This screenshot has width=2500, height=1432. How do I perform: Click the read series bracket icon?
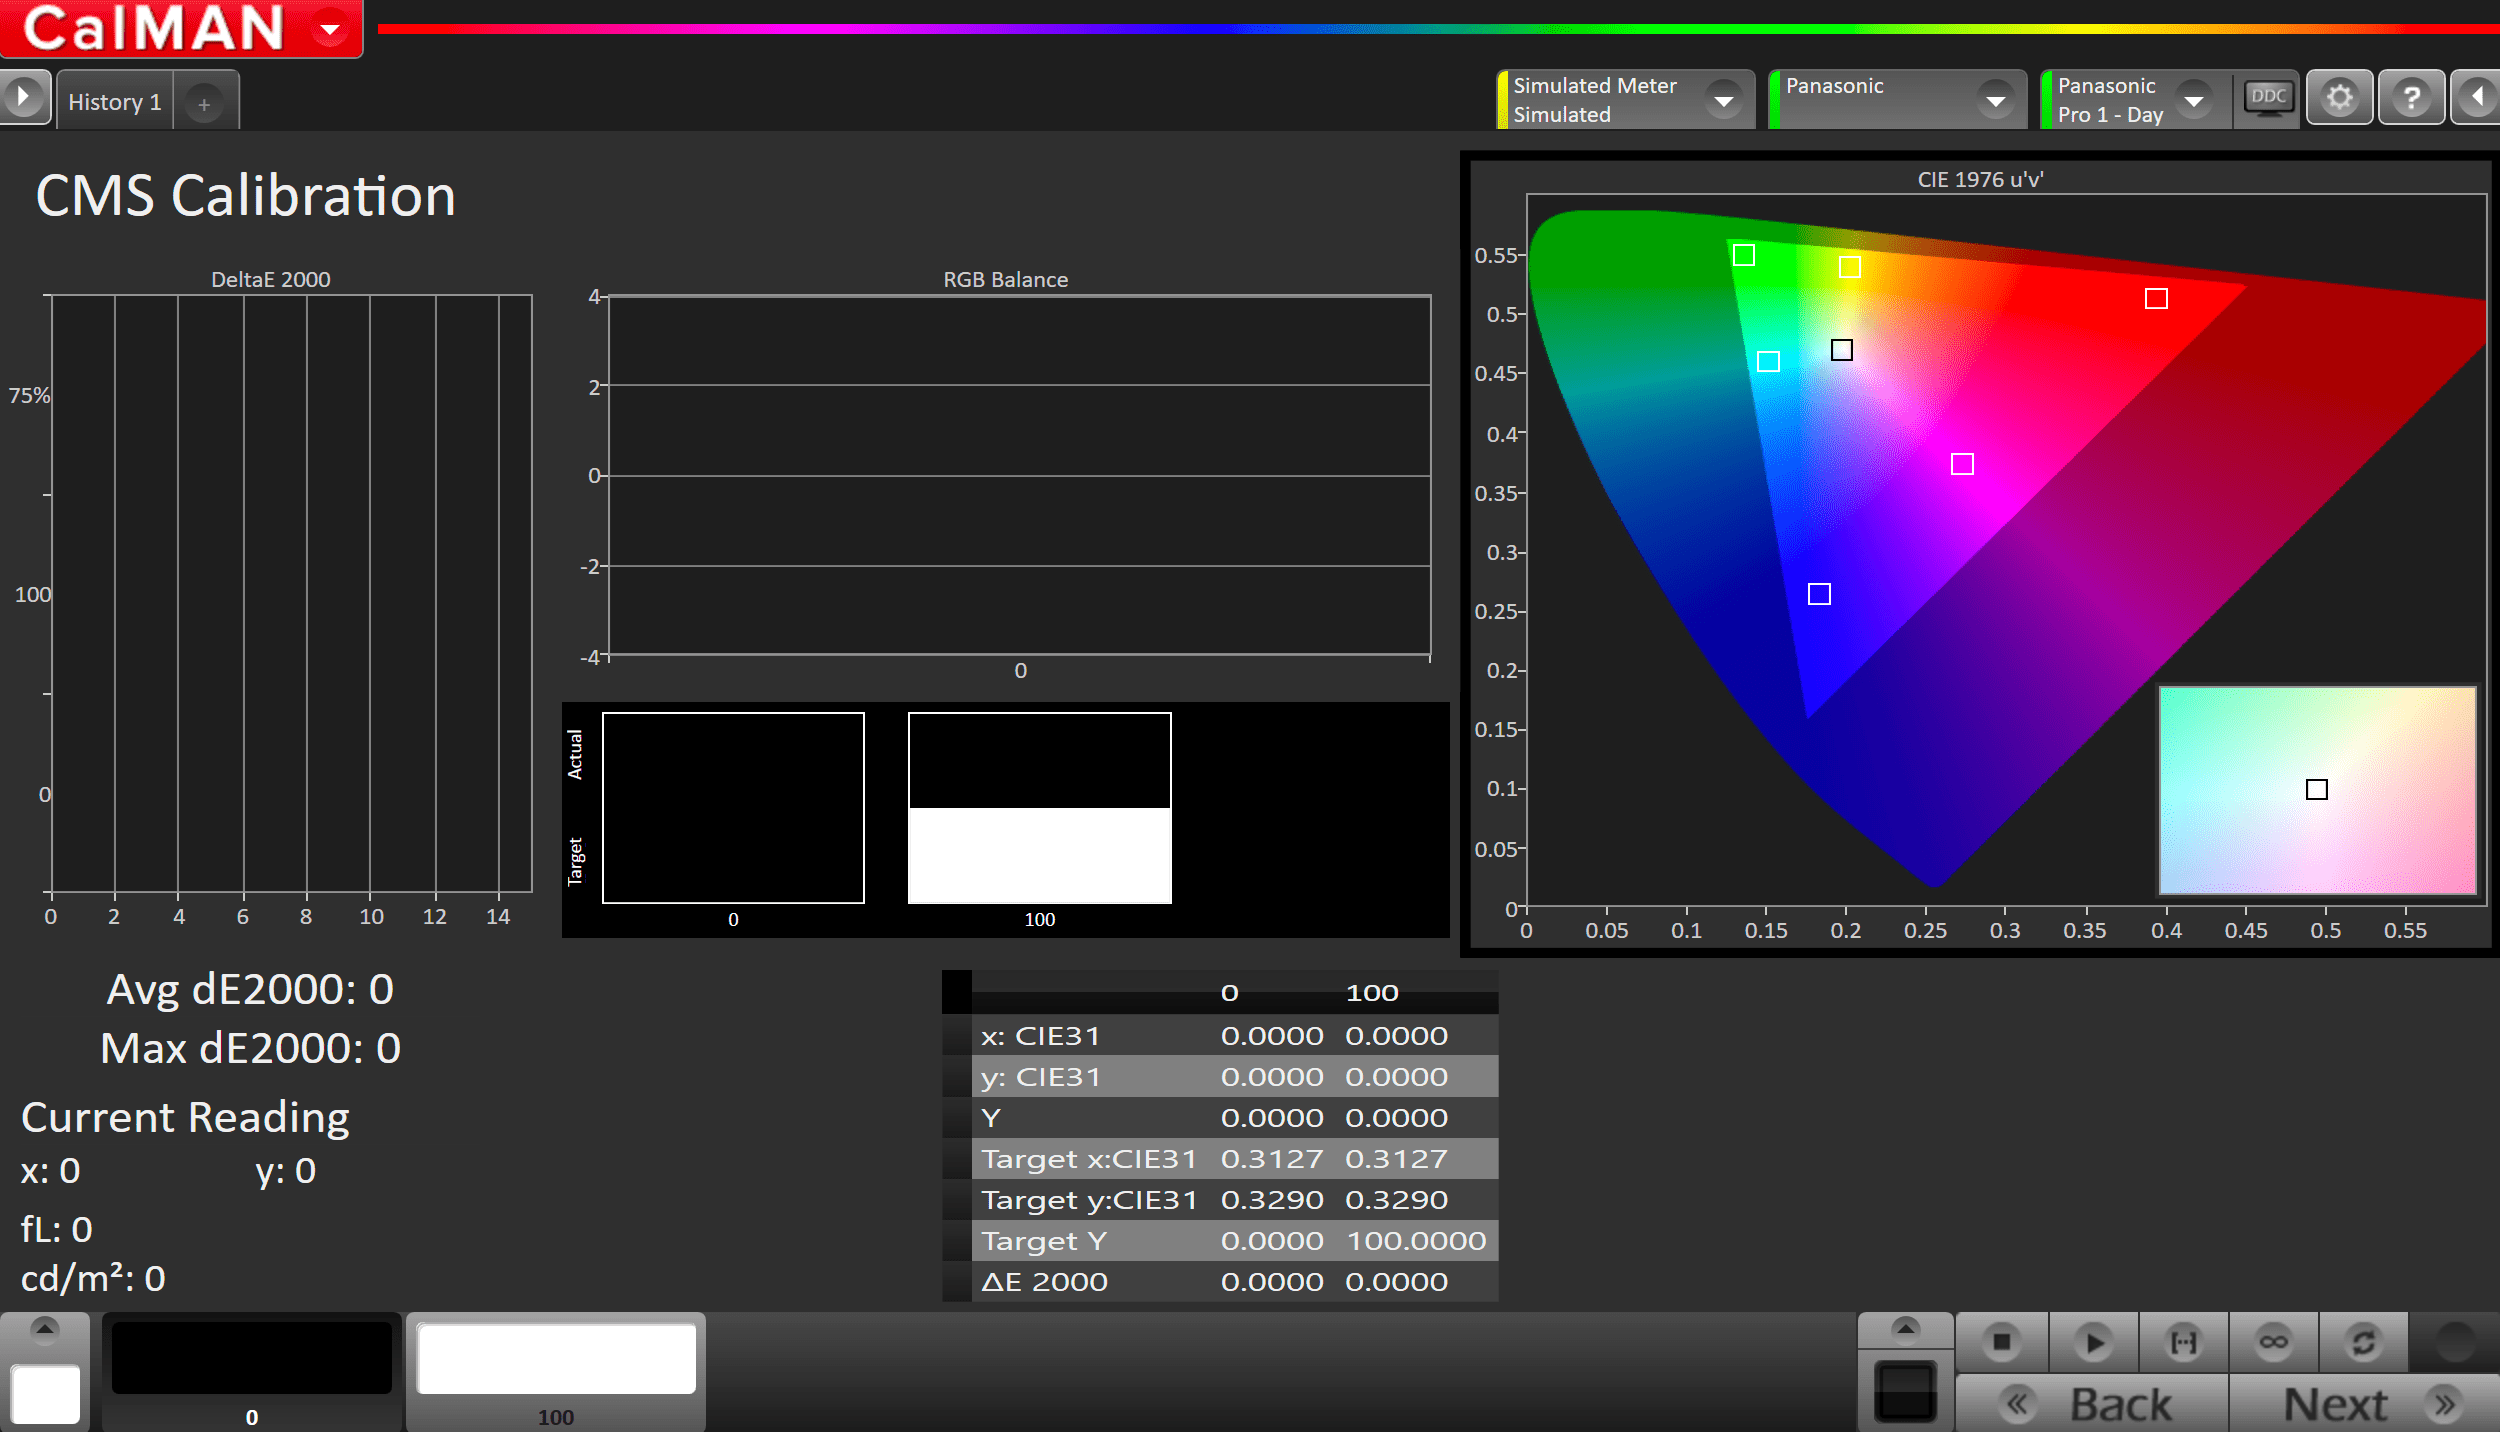tap(2183, 1342)
